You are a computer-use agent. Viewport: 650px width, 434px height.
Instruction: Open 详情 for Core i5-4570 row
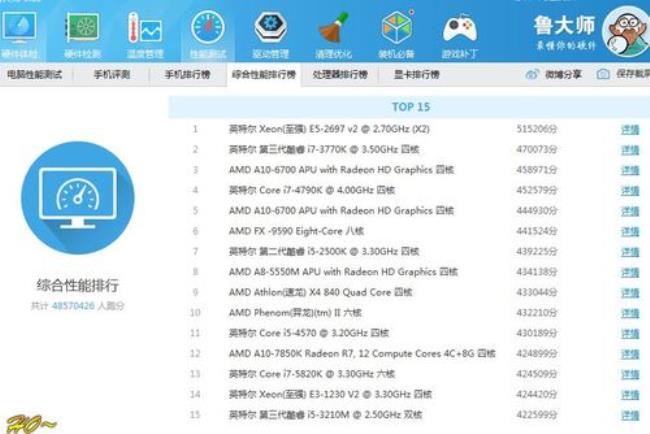[630, 333]
